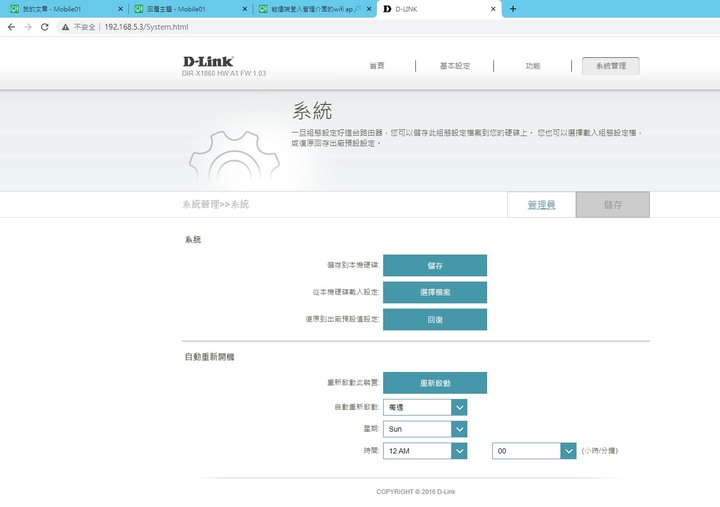This screenshot has height=507, width=720.
Task: Go back with the browser back arrow
Action: [11, 27]
